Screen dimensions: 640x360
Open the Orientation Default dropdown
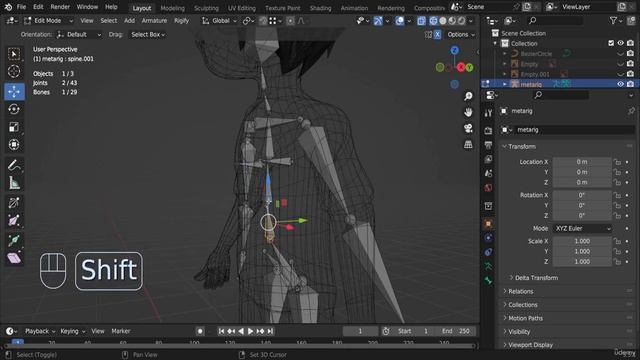click(x=79, y=35)
